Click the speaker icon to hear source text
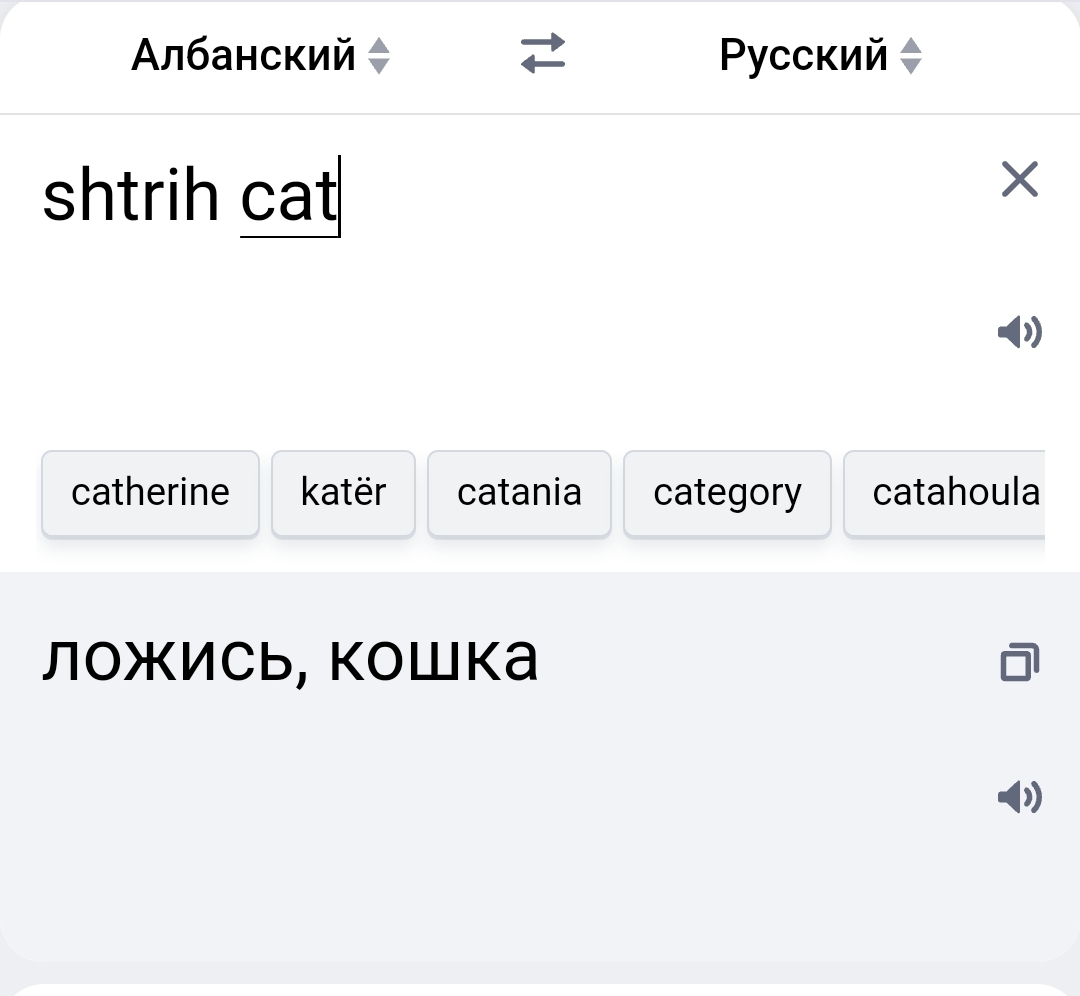The image size is (1080, 996). [1019, 333]
